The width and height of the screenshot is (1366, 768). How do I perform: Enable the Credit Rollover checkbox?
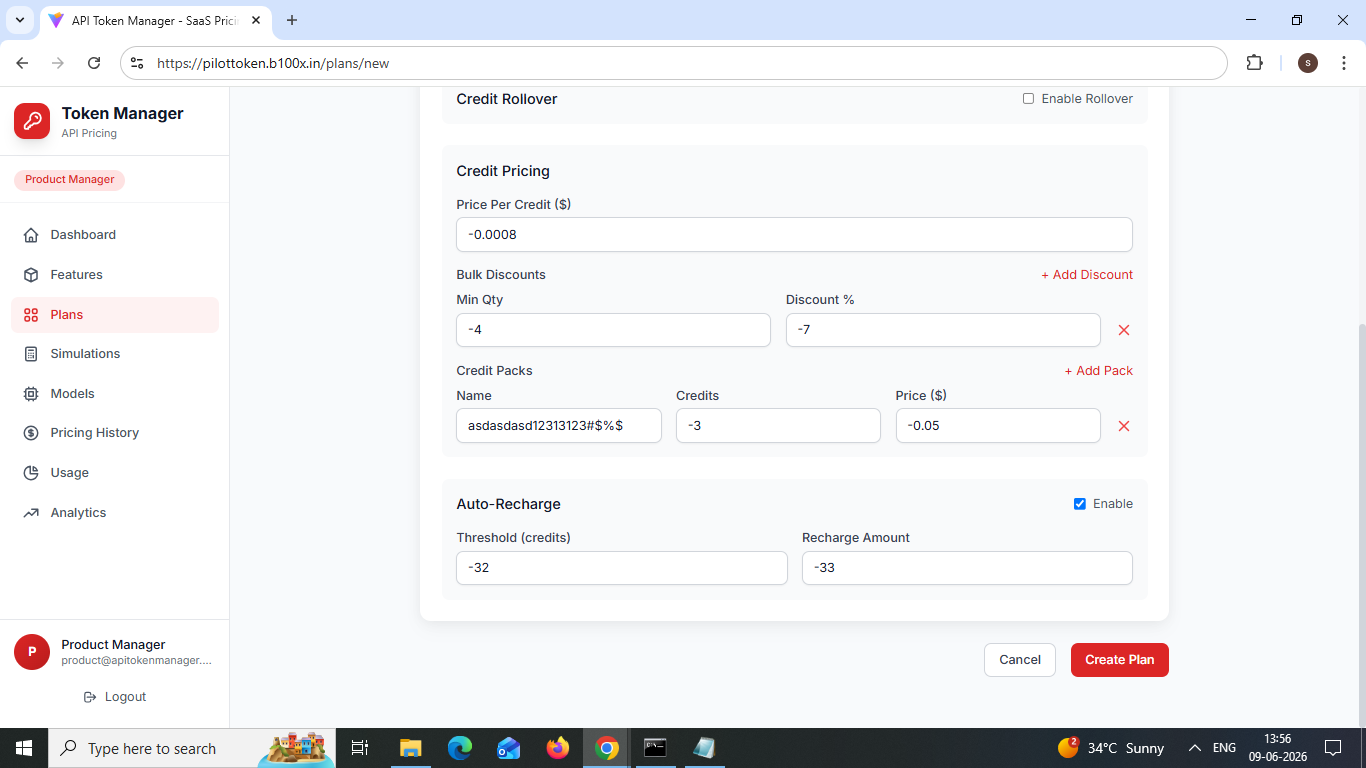pyautogui.click(x=1028, y=99)
